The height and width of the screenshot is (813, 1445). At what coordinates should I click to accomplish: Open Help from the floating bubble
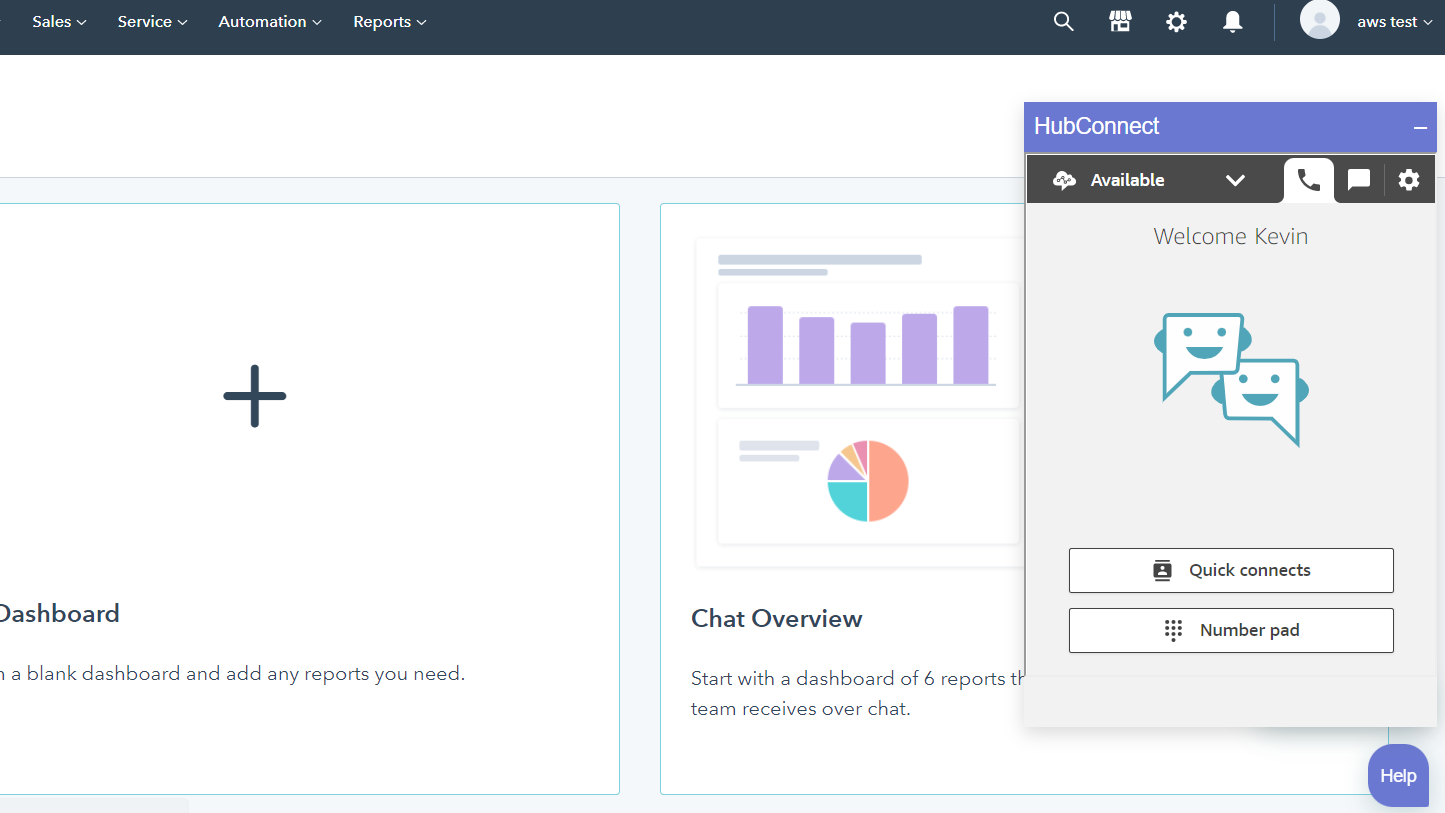point(1398,775)
